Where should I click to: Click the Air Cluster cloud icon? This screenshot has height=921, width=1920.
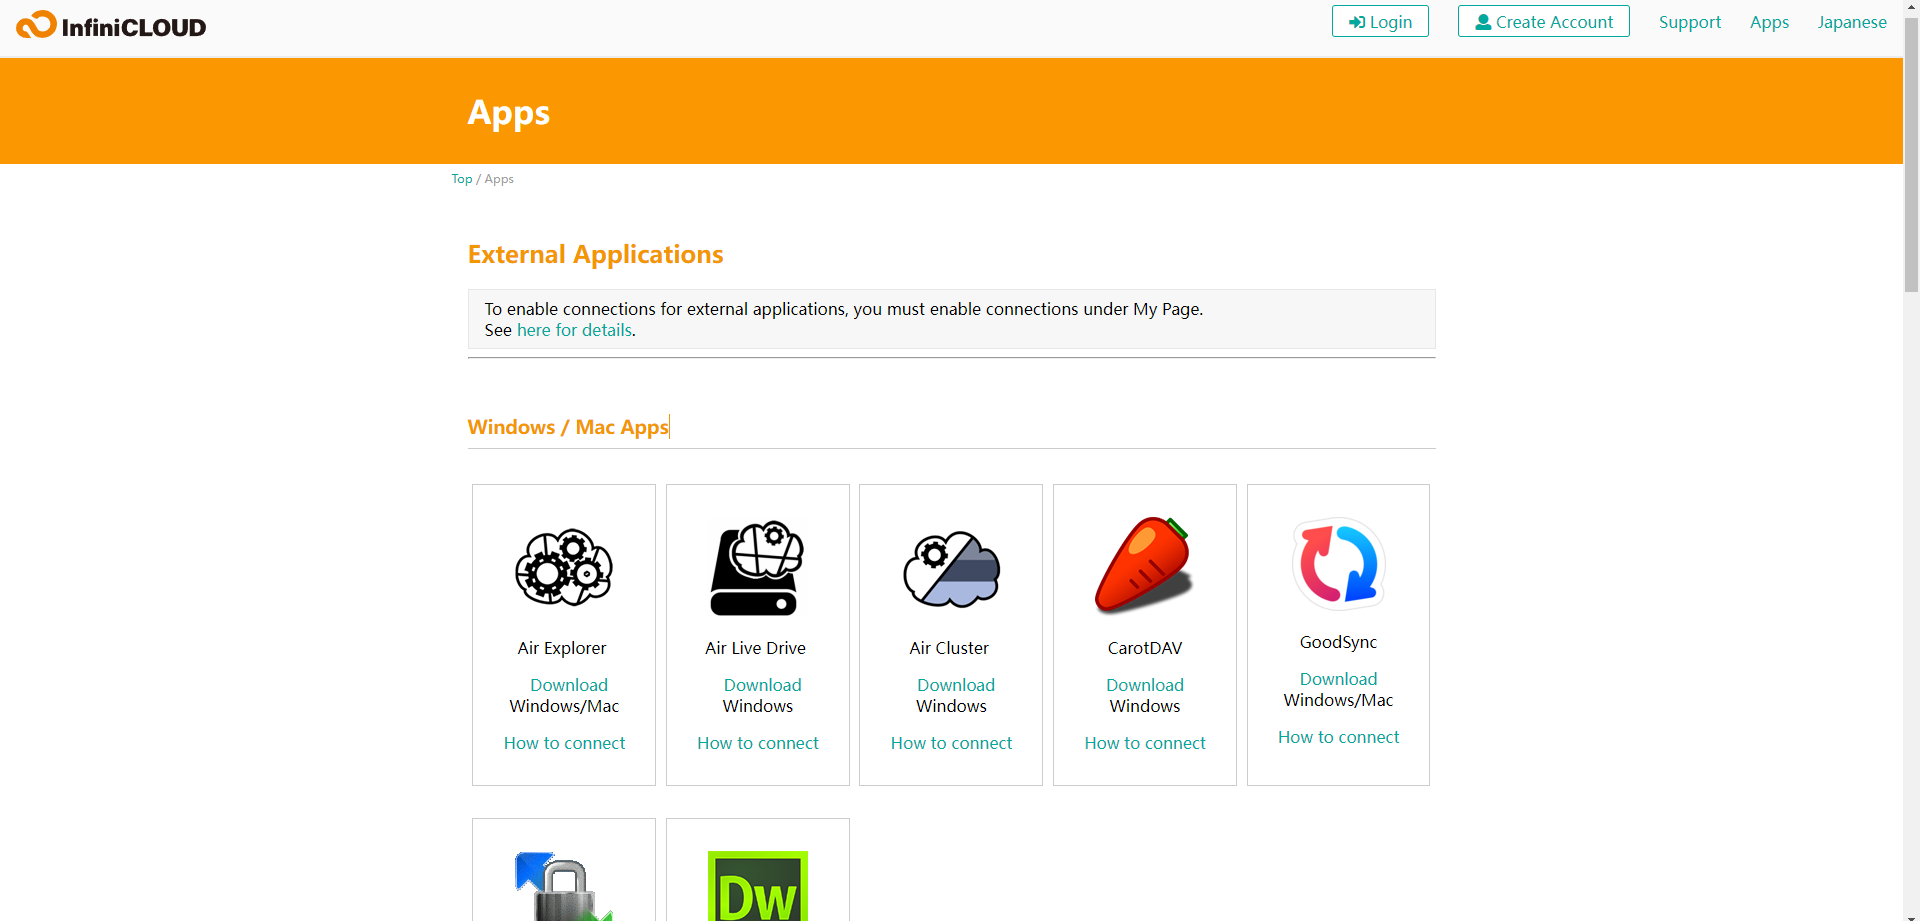click(951, 569)
